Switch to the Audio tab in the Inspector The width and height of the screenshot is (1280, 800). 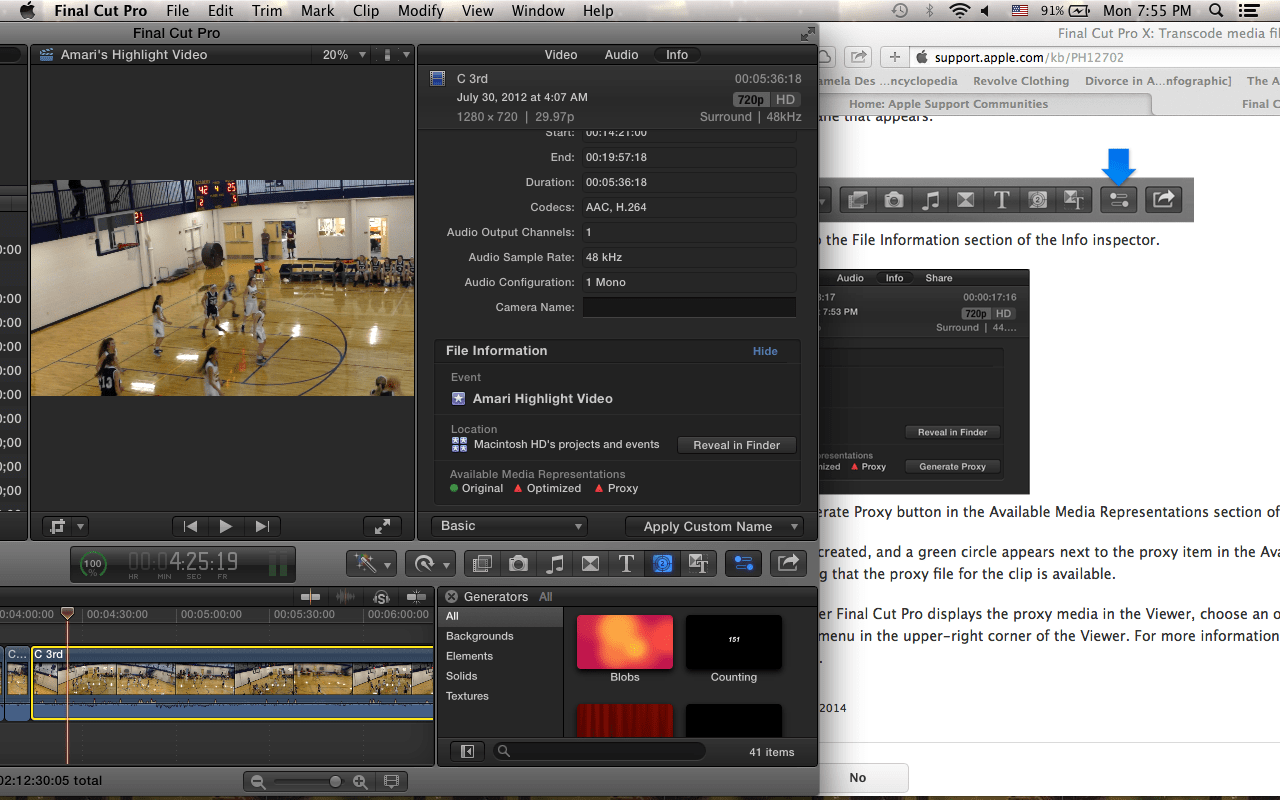621,55
